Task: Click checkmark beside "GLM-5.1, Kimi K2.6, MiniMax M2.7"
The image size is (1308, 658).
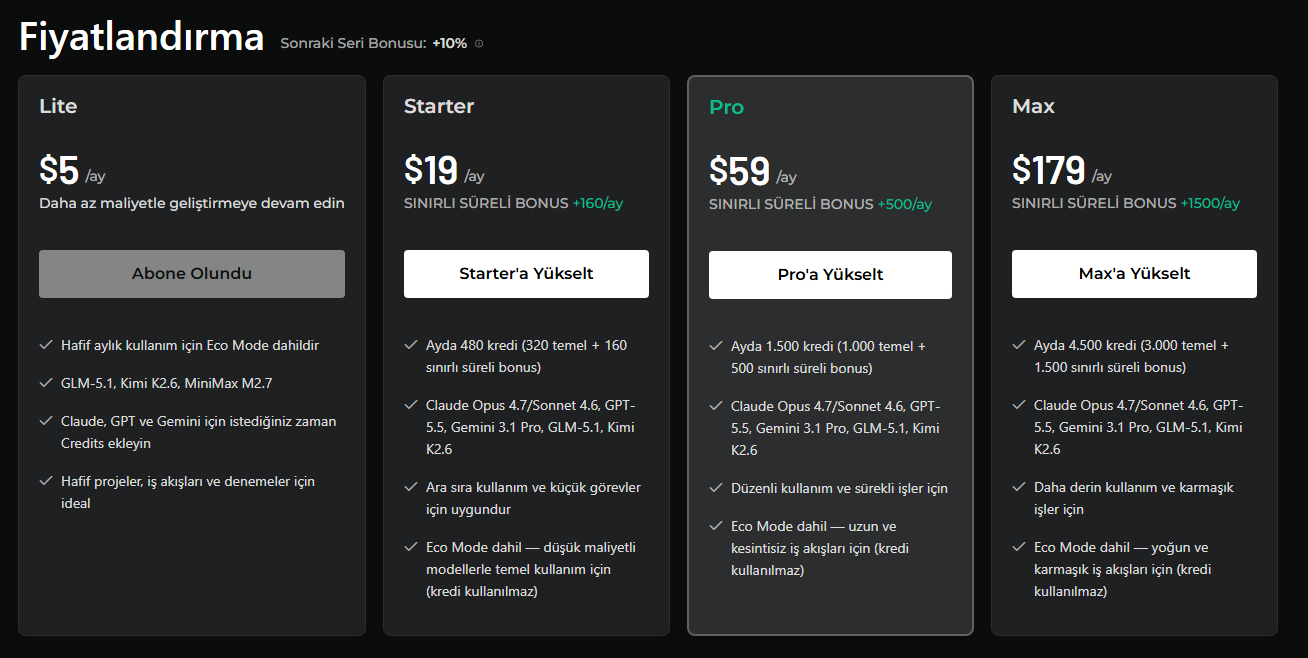Action: (x=46, y=383)
